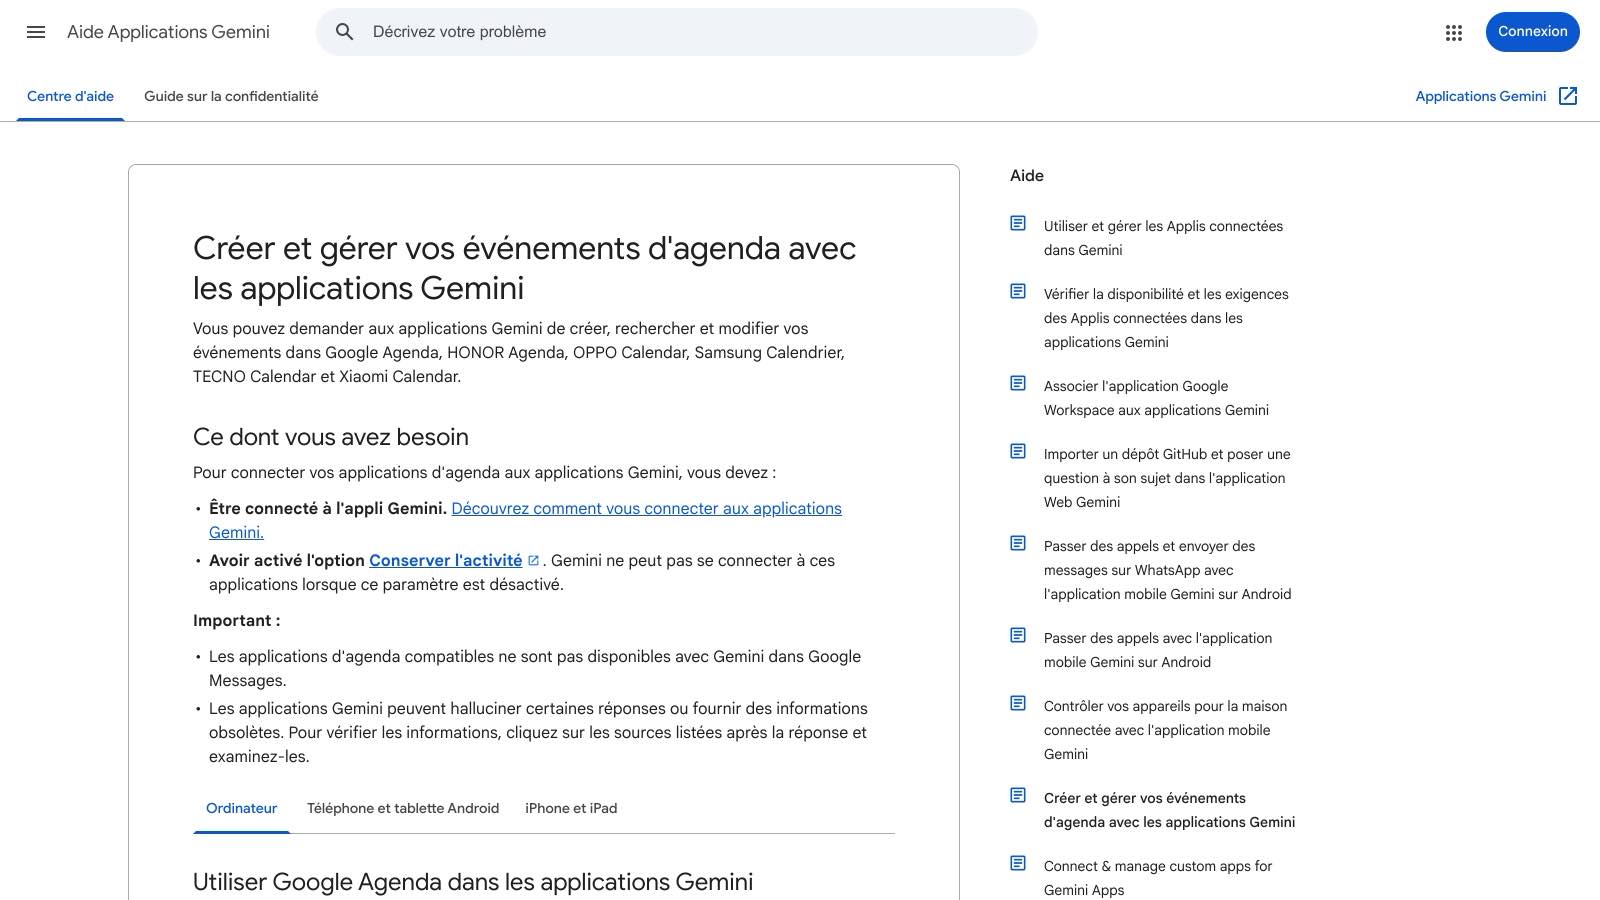Open Connect & manage custom apps article
1600x900 pixels.
click(x=1158, y=878)
